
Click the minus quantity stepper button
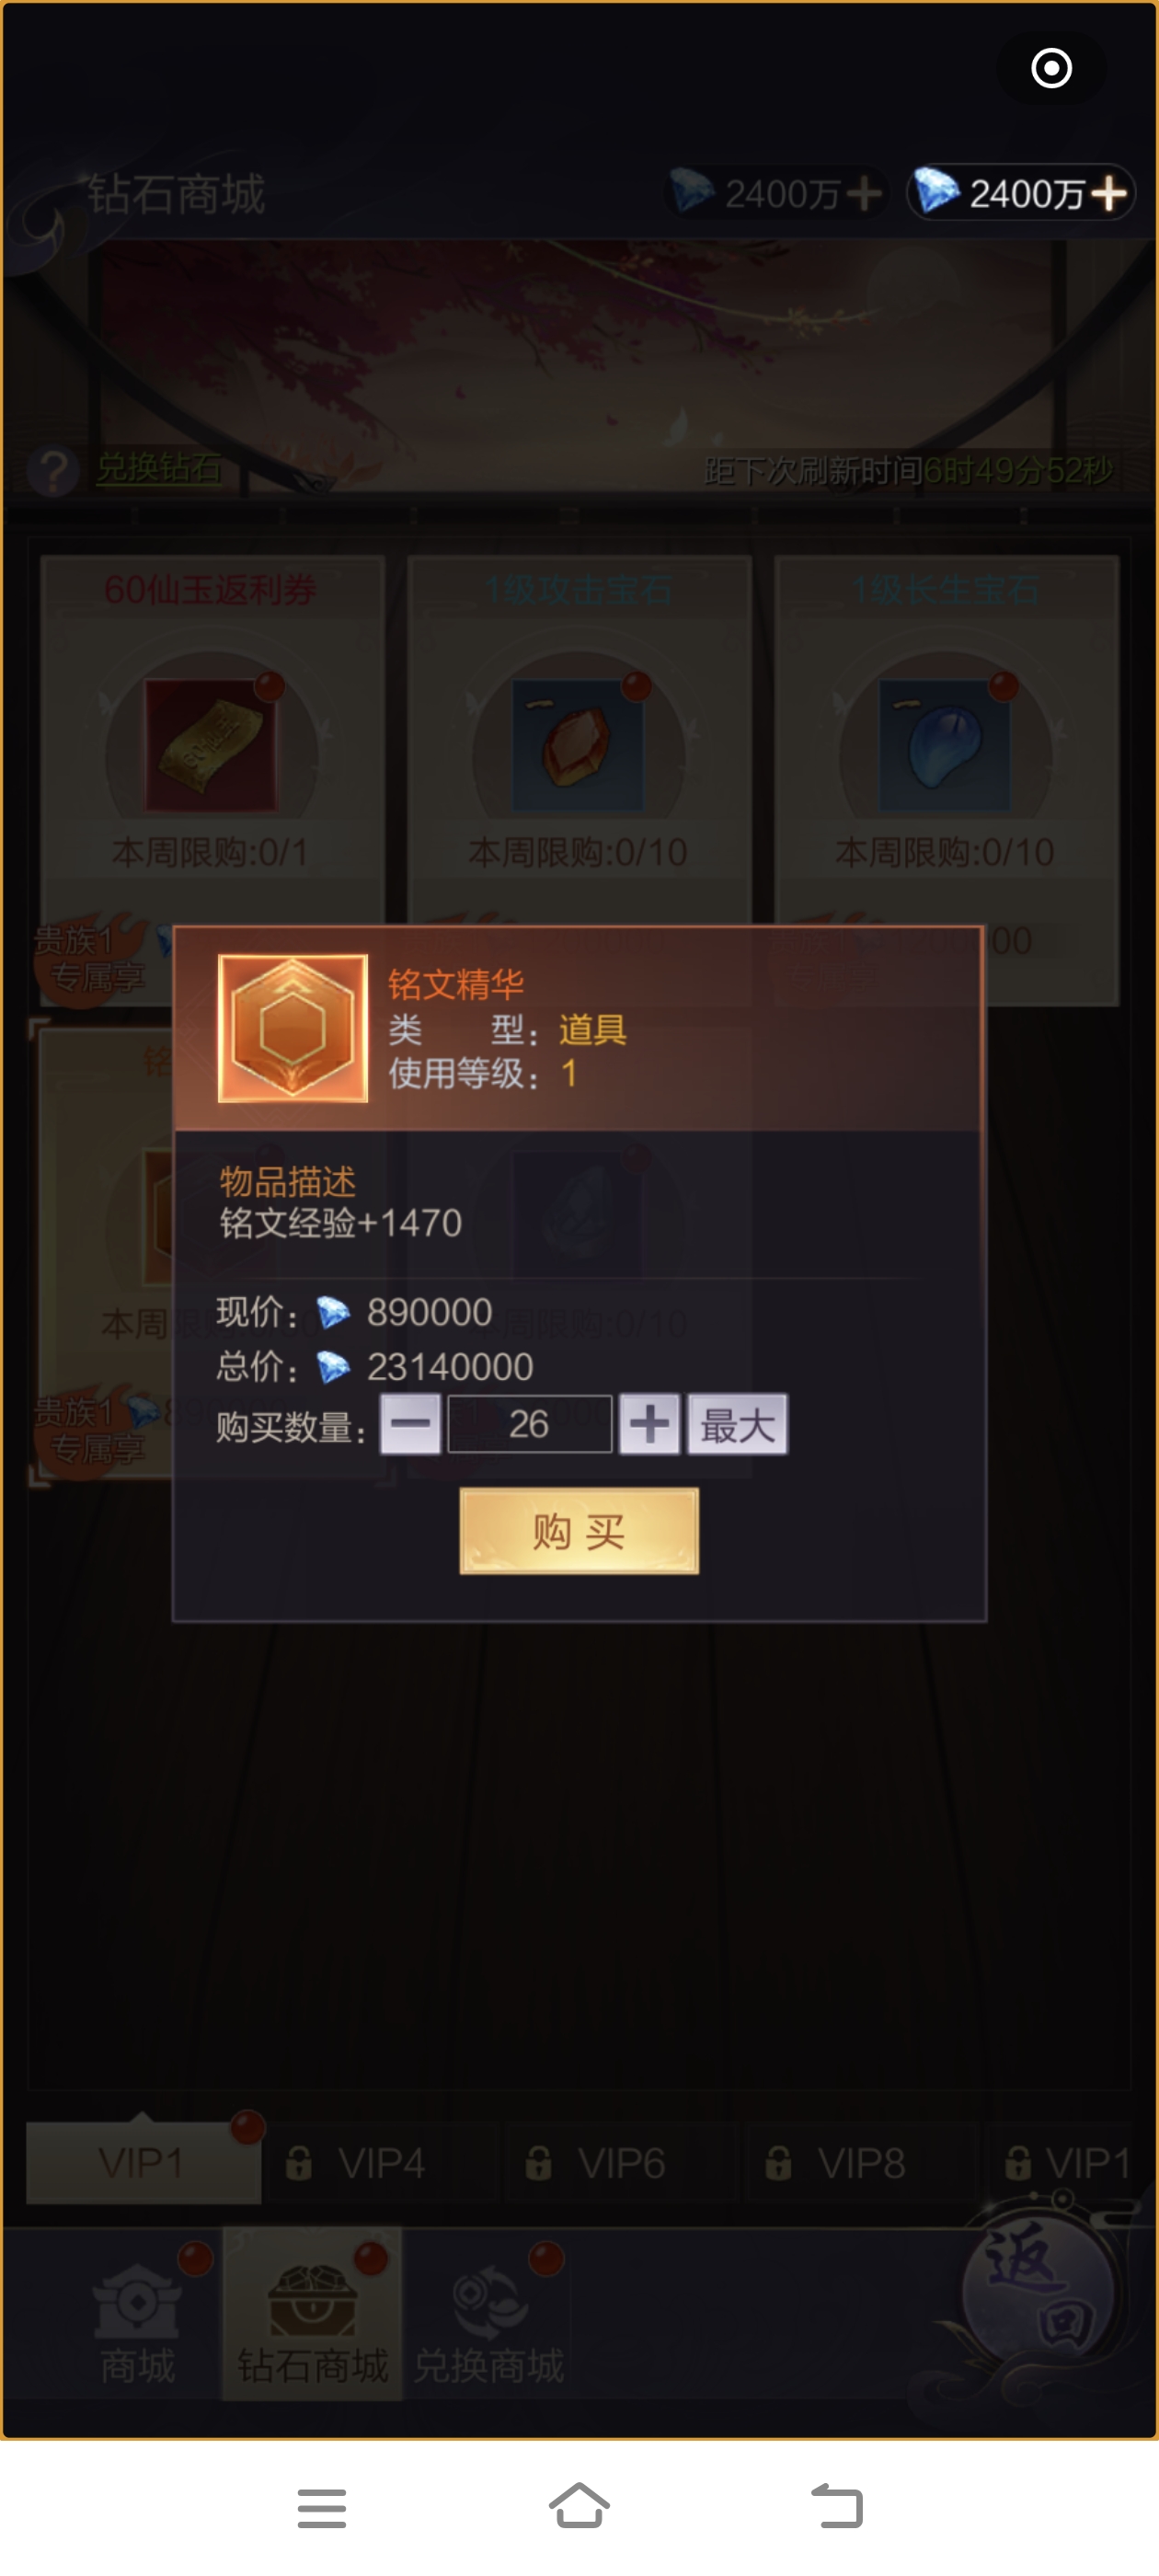[410, 1423]
